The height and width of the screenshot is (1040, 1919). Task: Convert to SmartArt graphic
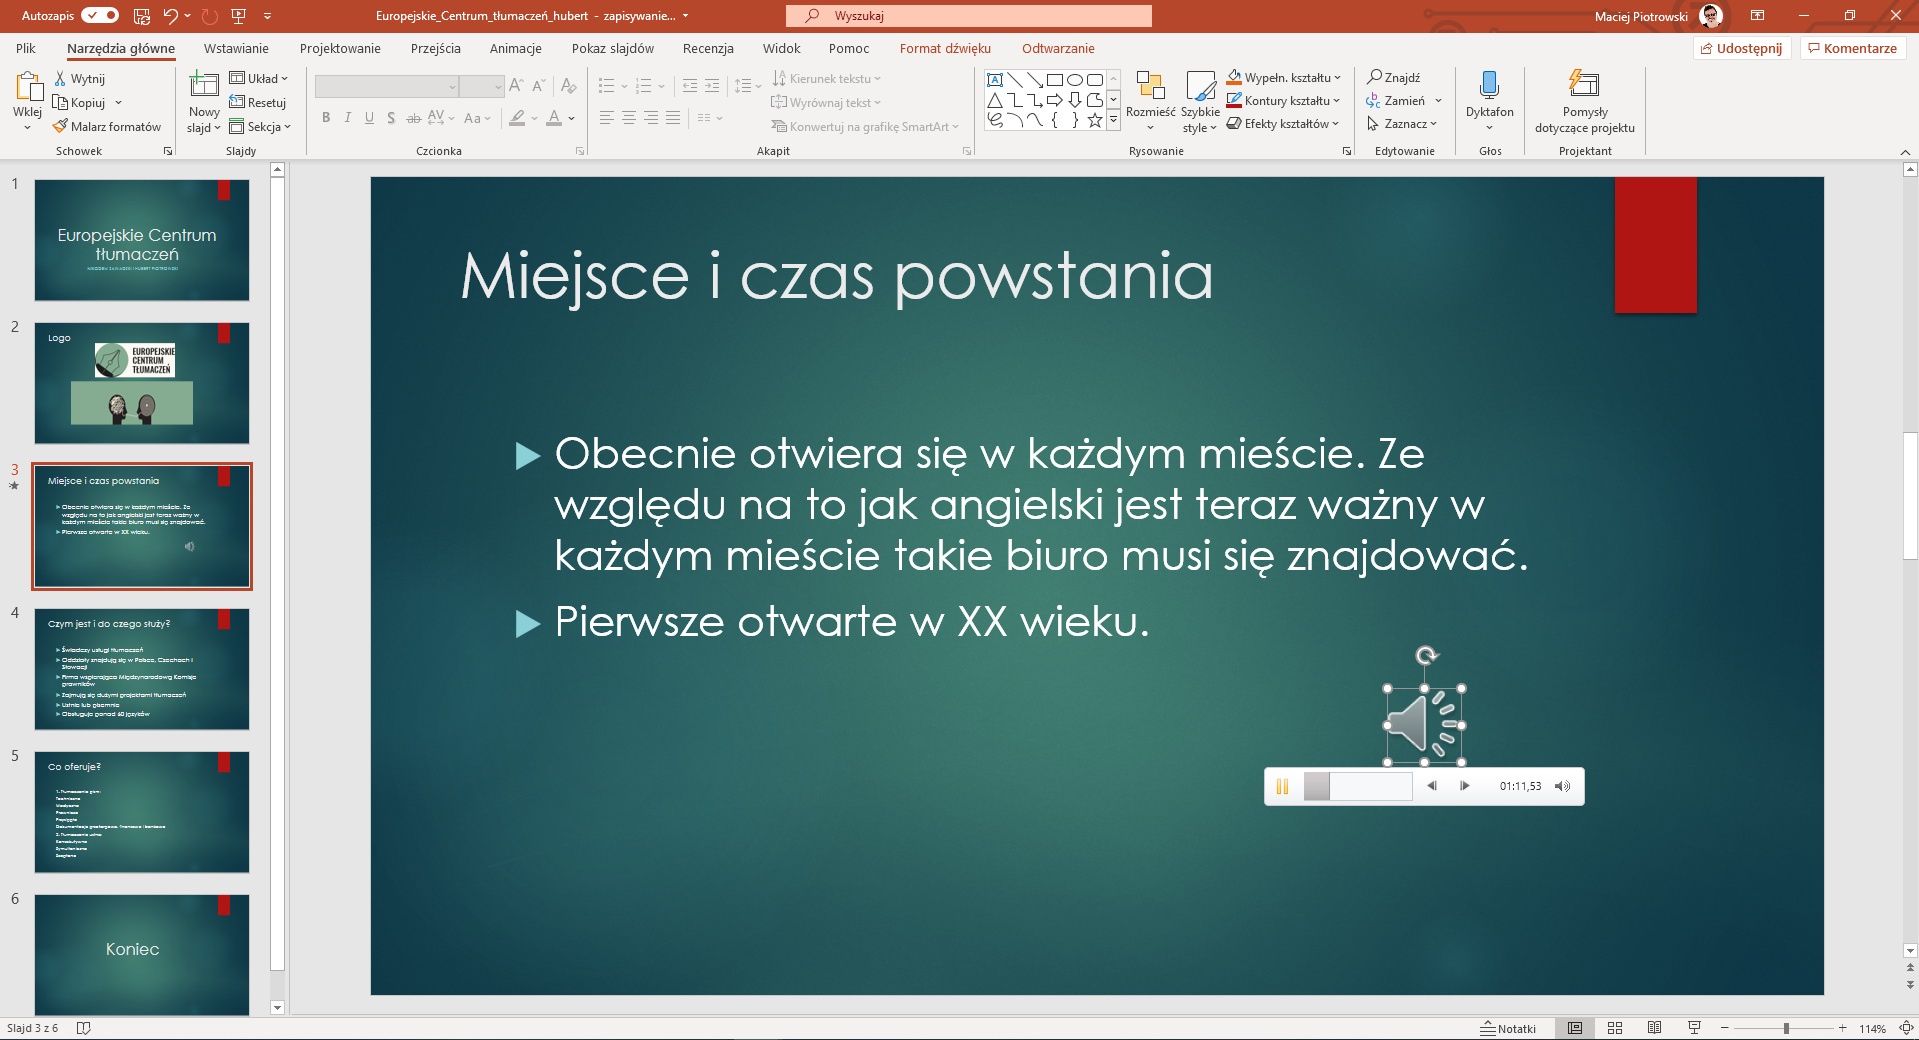coord(865,126)
